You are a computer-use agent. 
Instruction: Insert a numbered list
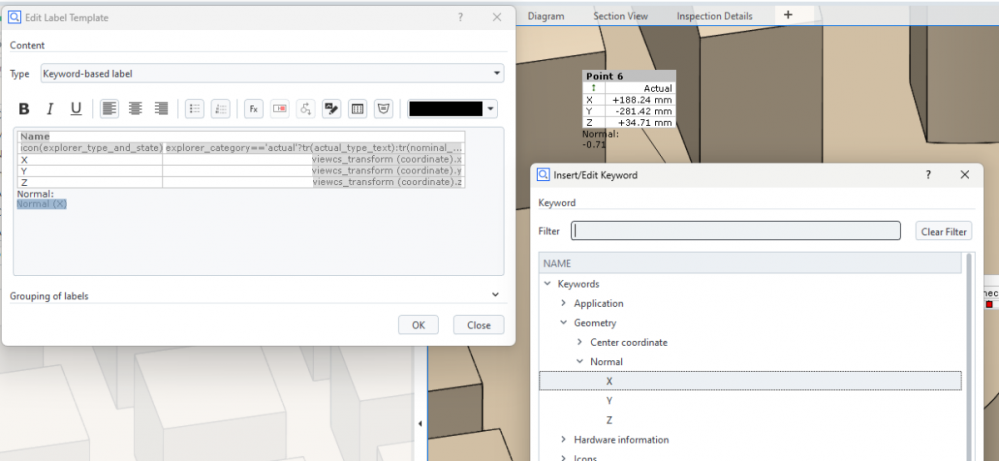click(x=220, y=109)
